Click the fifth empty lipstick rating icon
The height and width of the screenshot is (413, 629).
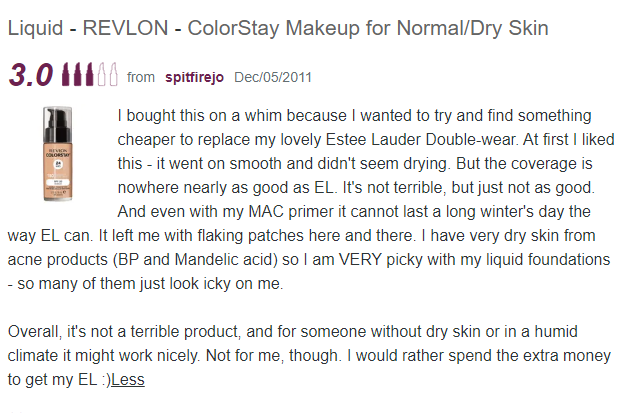click(x=113, y=74)
